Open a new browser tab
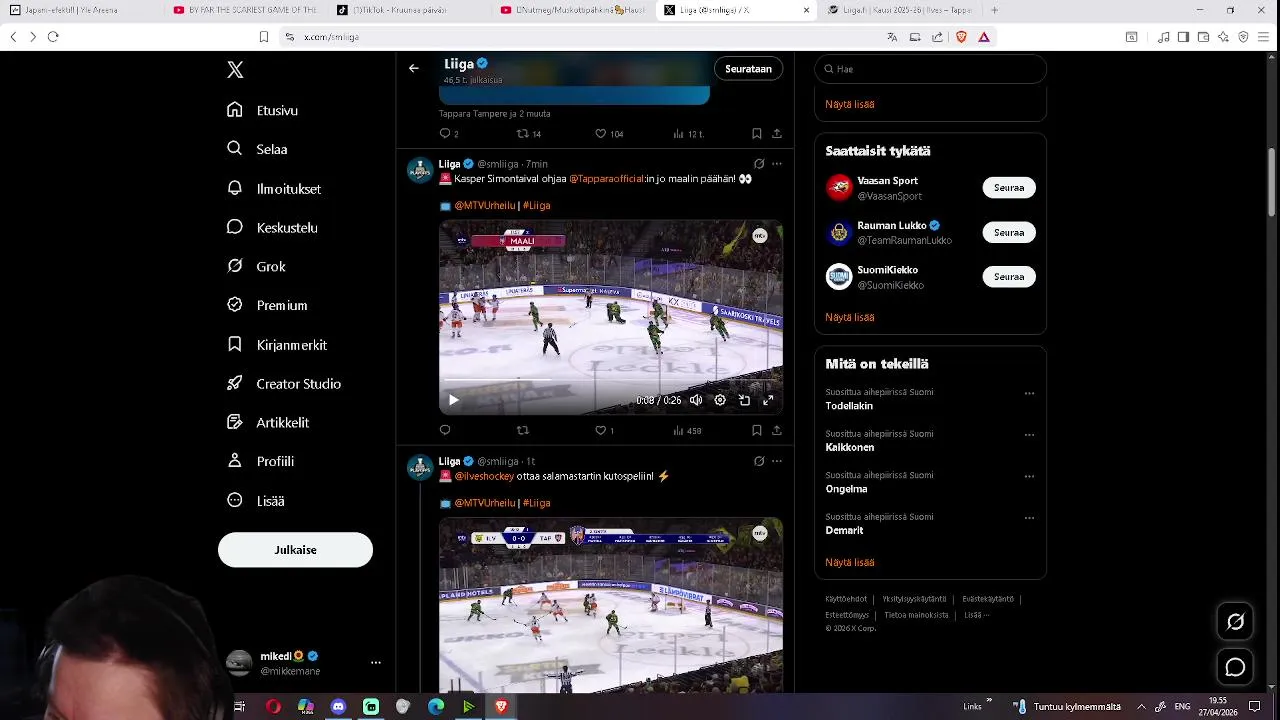Screen dimensions: 1280x720 [994, 10]
